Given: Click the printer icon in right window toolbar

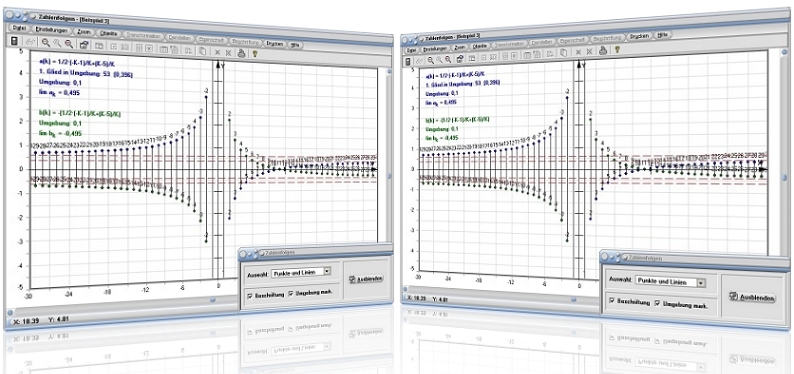Looking at the screenshot, I should tap(603, 50).
